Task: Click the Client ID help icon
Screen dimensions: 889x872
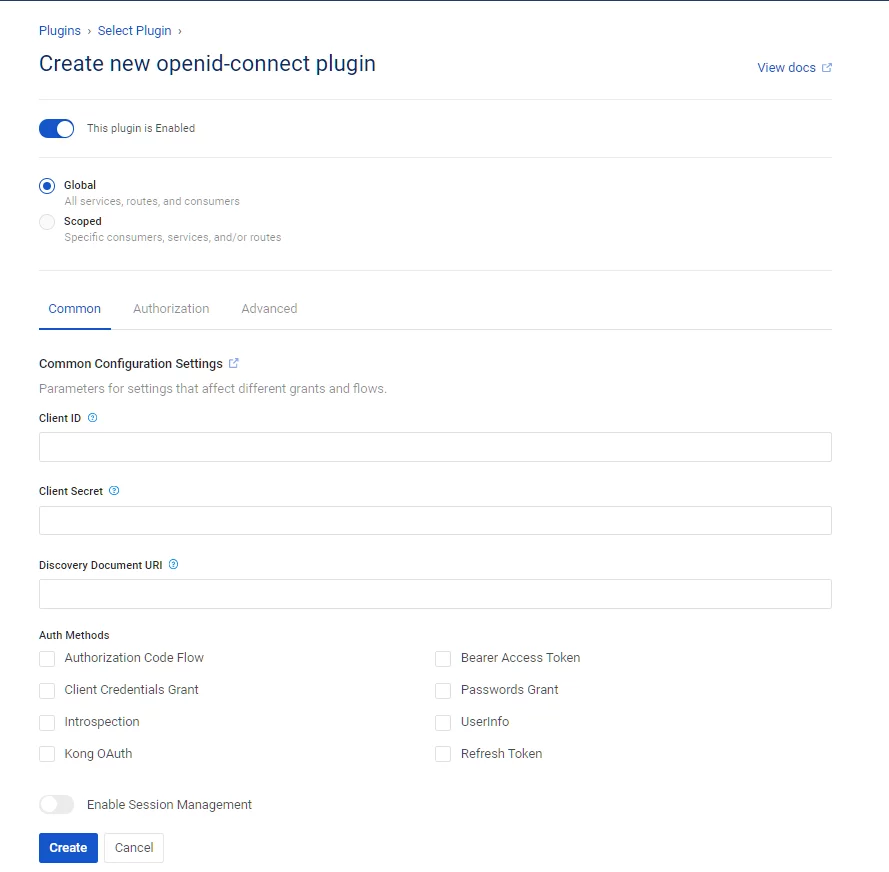Action: [x=92, y=418]
